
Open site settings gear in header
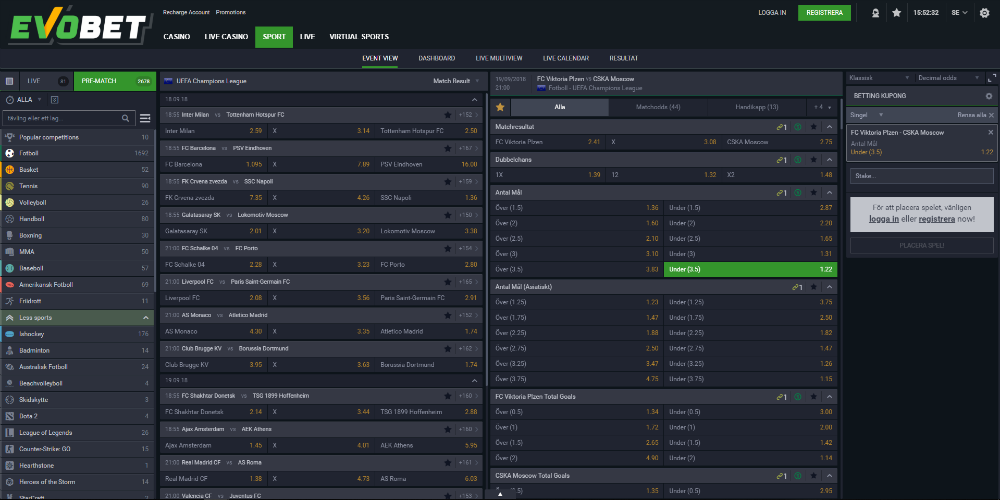984,13
